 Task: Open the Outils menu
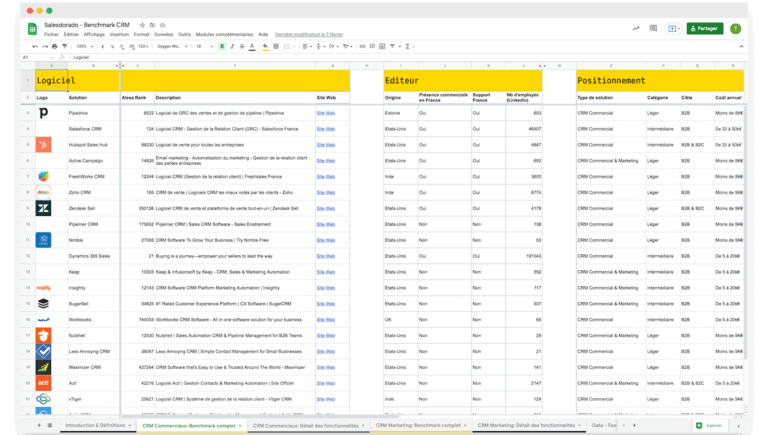pyautogui.click(x=184, y=35)
